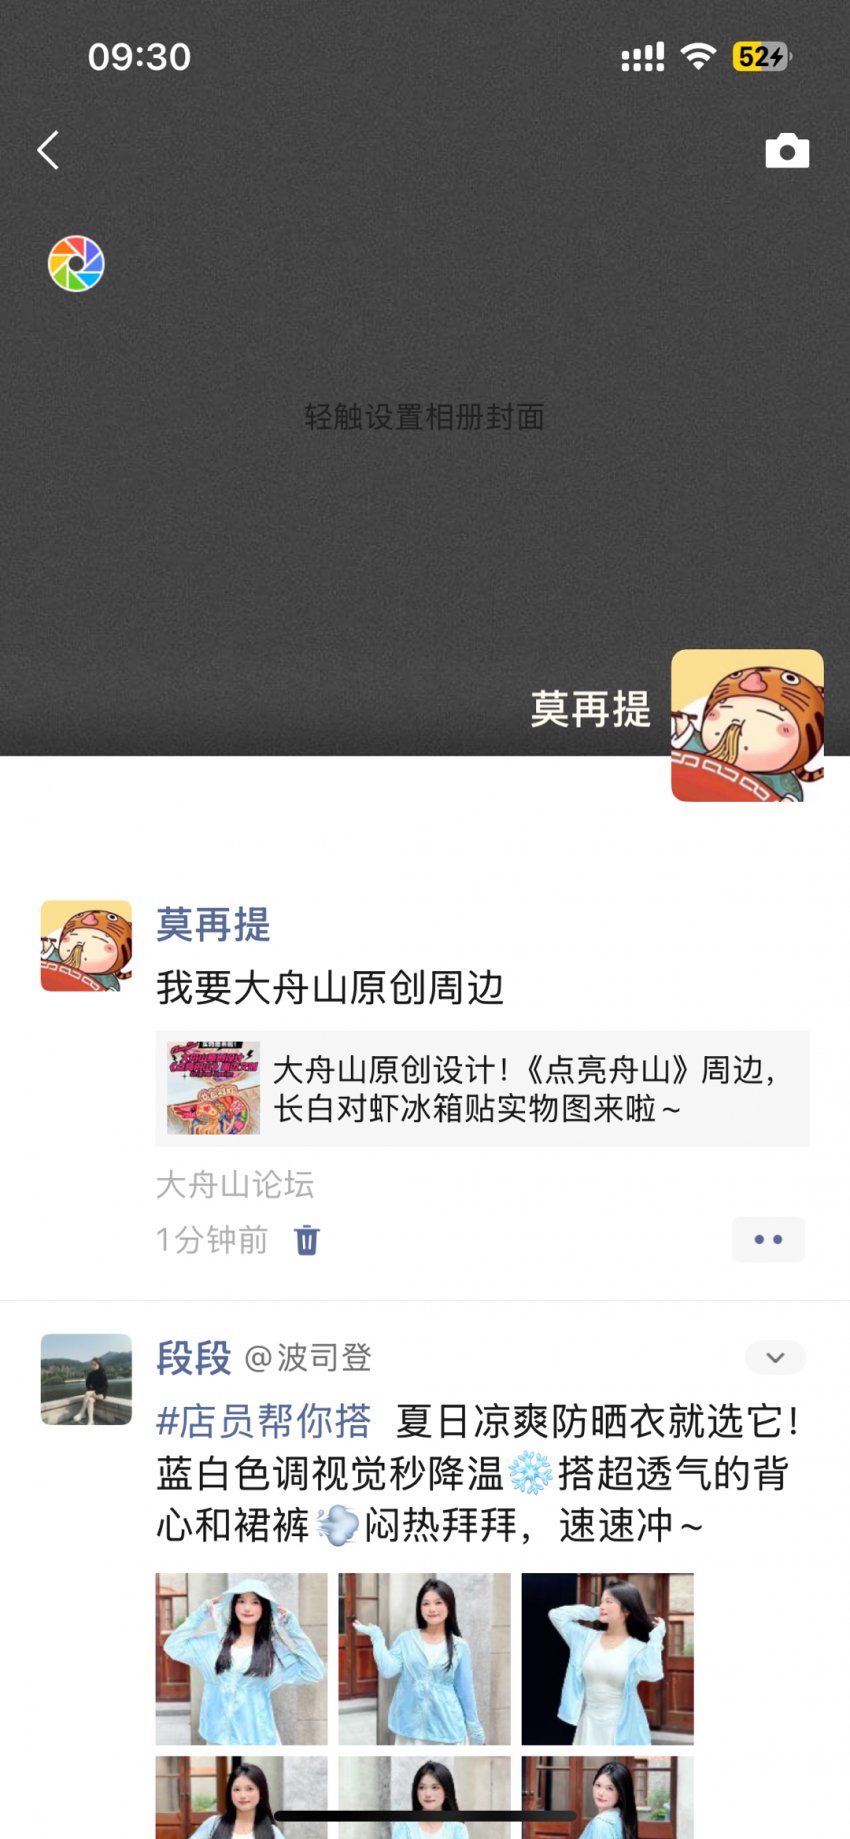850x1839 pixels.
Task: Delete the post with the trash icon
Action: point(307,1240)
